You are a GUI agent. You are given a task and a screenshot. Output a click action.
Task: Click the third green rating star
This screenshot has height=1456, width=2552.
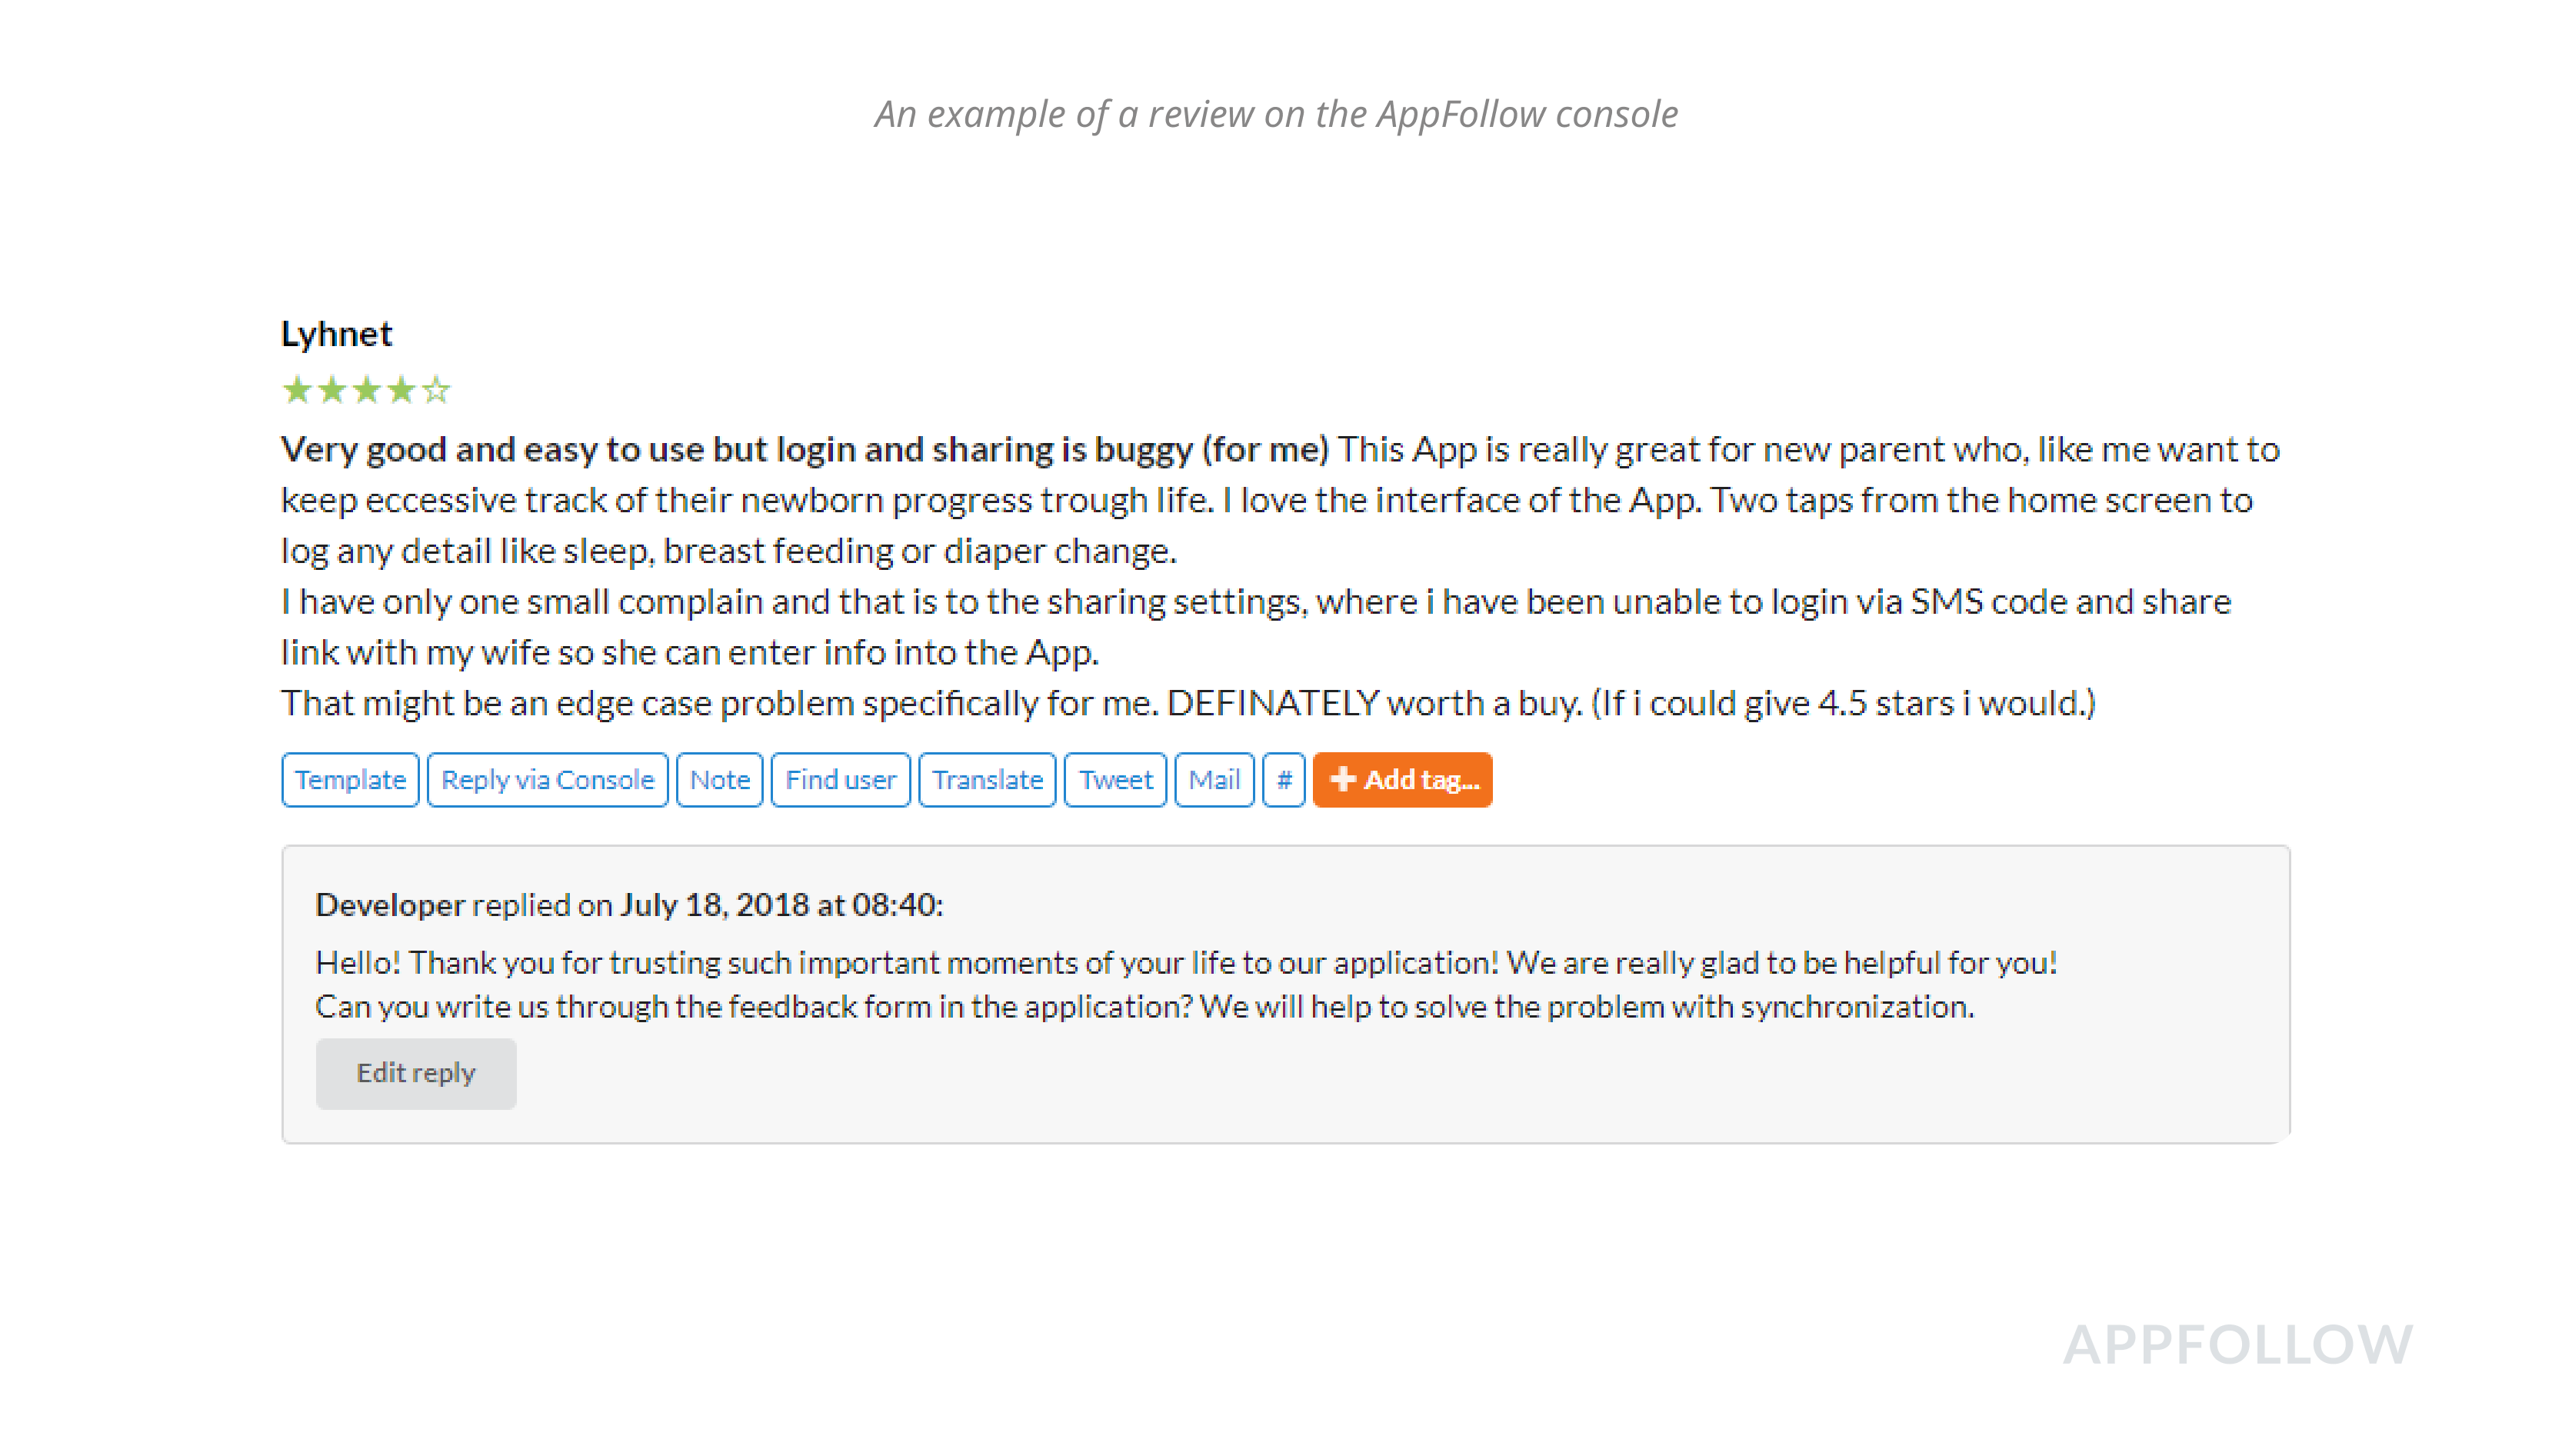(x=367, y=390)
